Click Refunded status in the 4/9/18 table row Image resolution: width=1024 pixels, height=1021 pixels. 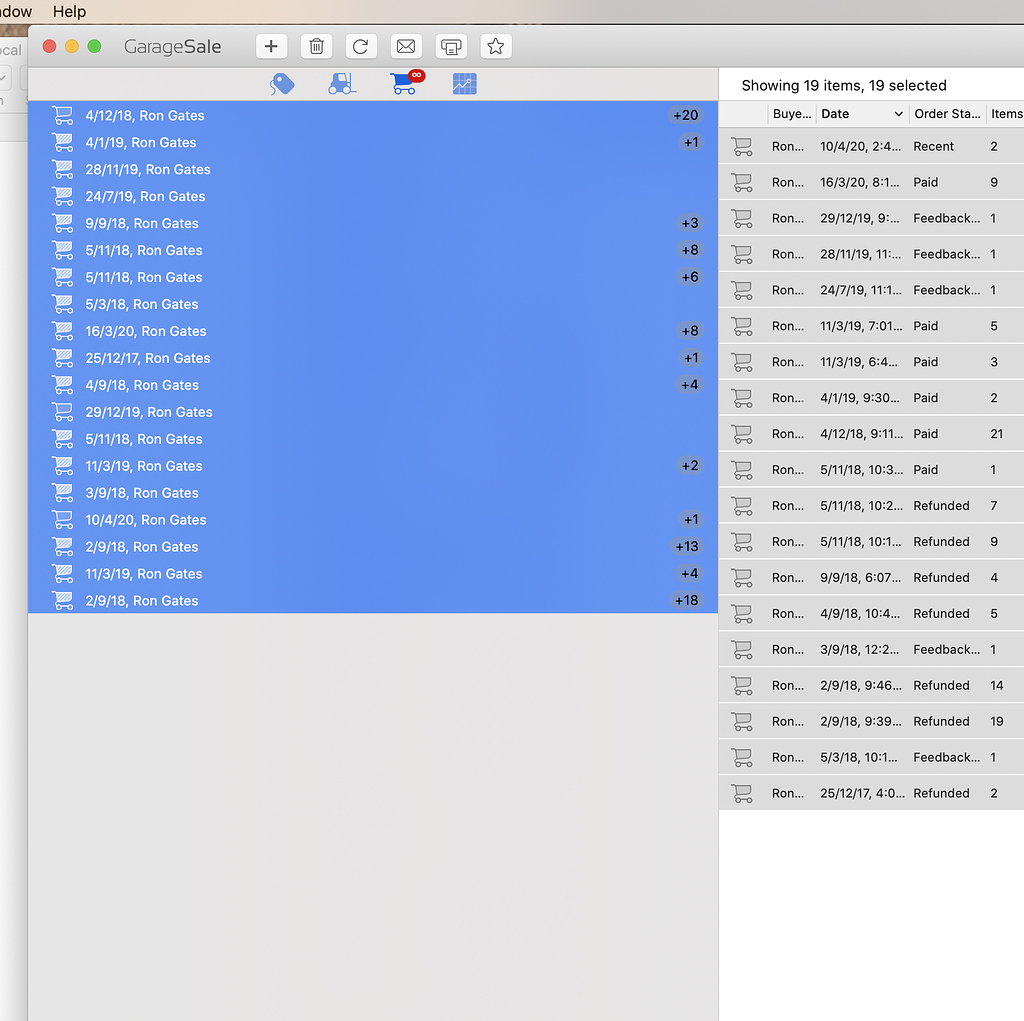(x=941, y=613)
